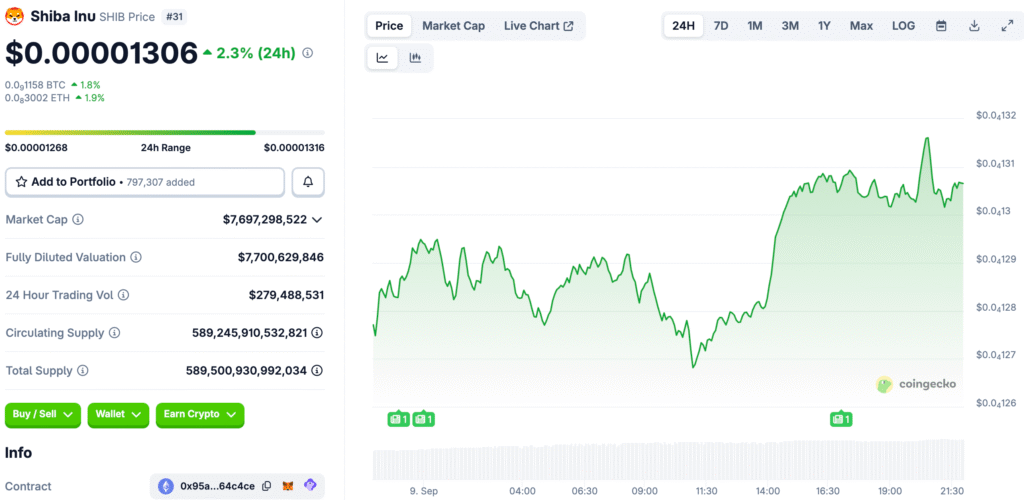Open Fully Diluted Valuation info icon
The image size is (1024, 500).
point(136,257)
